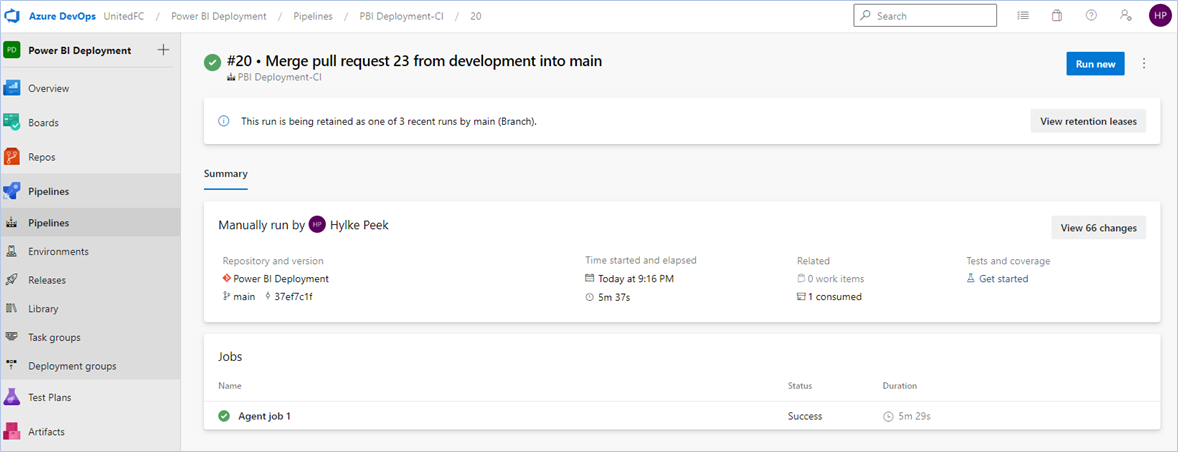Click the Power BI Deployment project title
Viewport: 1178px width, 452px height.
coord(80,50)
